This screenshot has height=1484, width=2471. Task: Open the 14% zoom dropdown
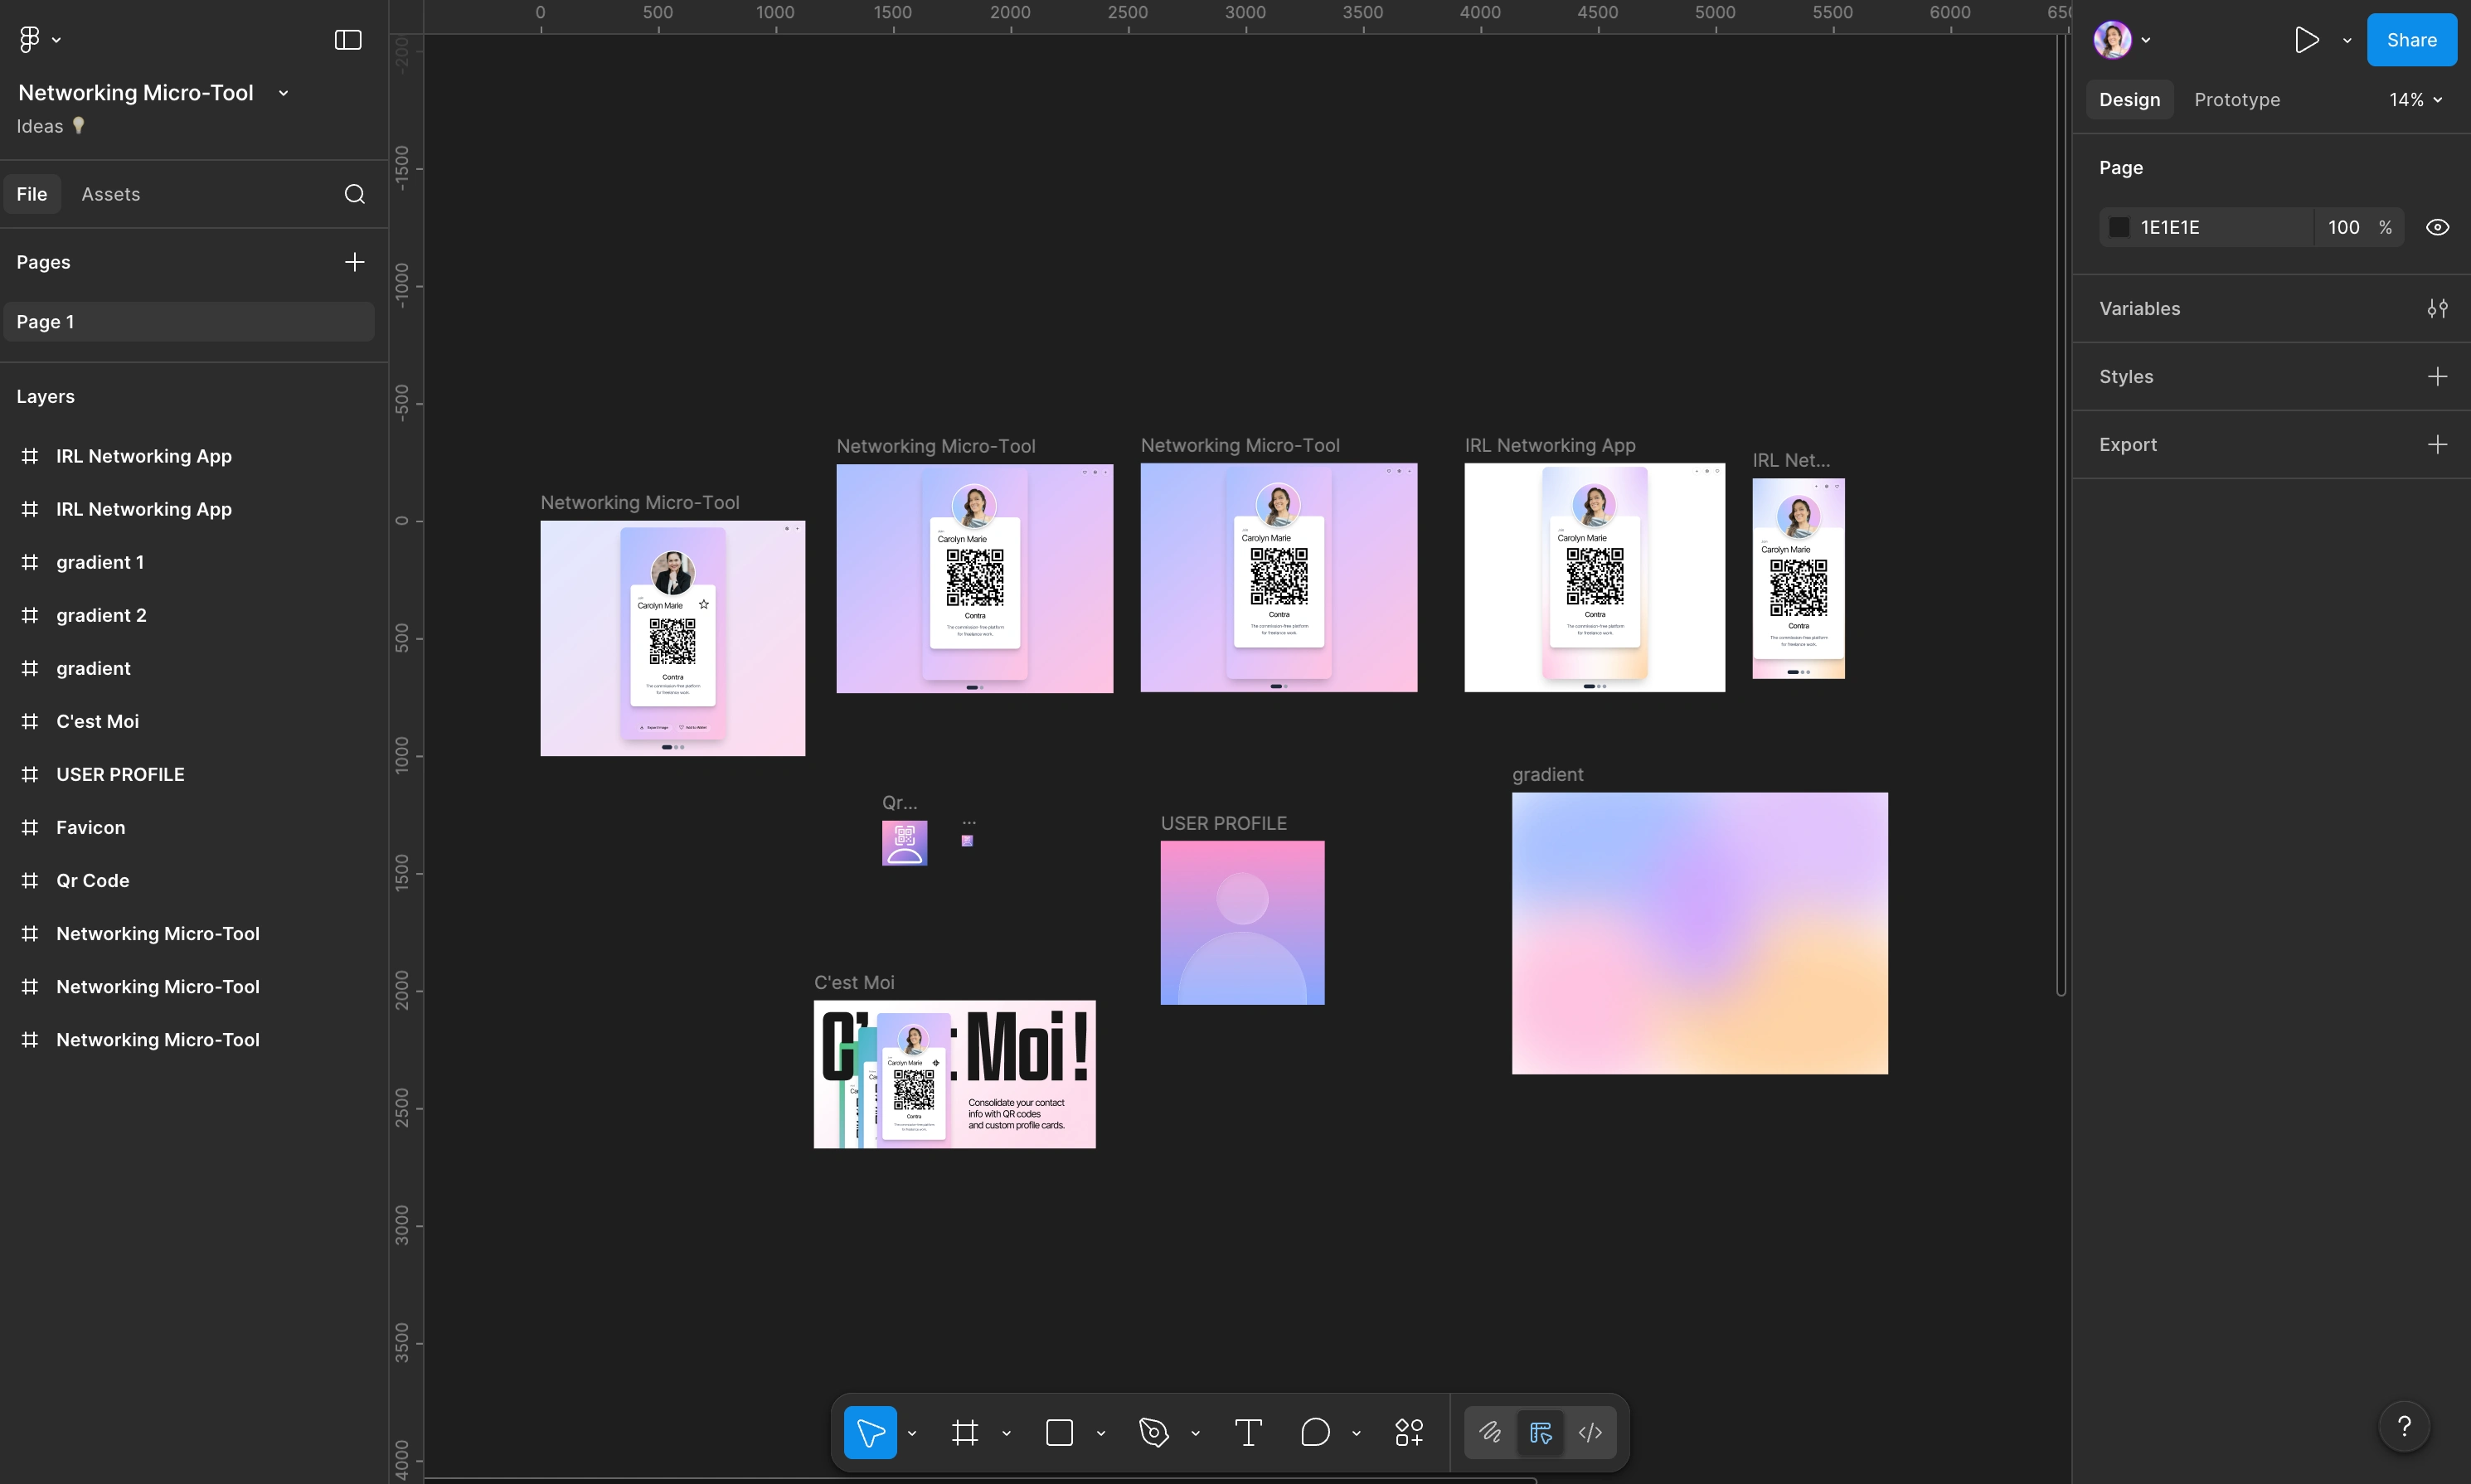point(2415,100)
